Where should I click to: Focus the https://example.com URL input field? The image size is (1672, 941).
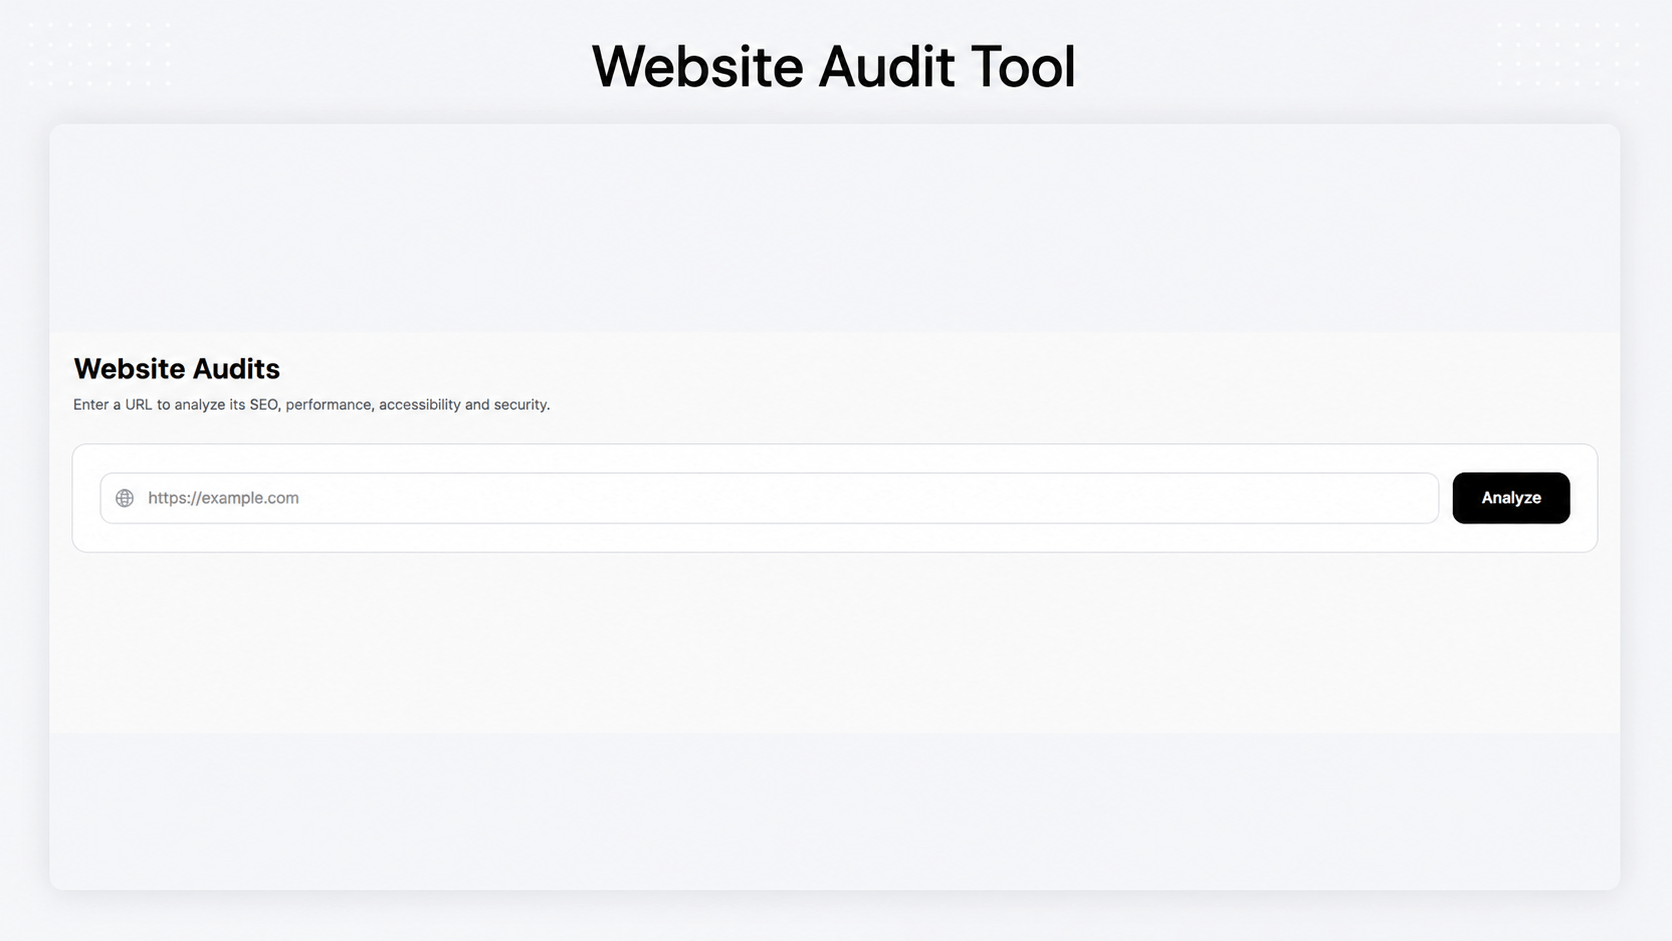pyautogui.click(x=769, y=498)
